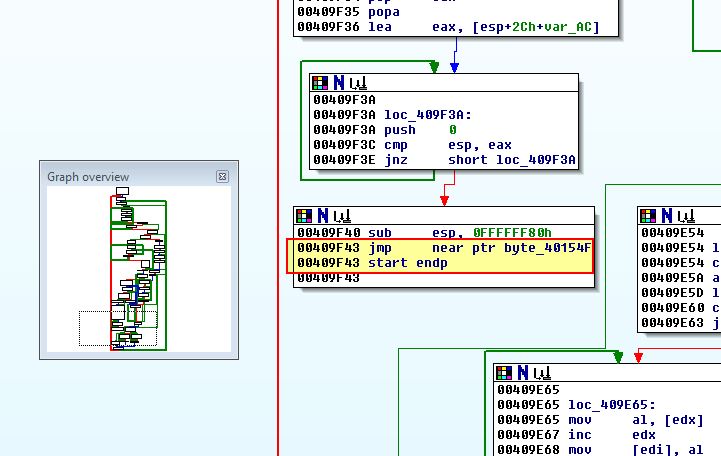Click the lea eax instruction line
721x456 pixels.
(447, 27)
